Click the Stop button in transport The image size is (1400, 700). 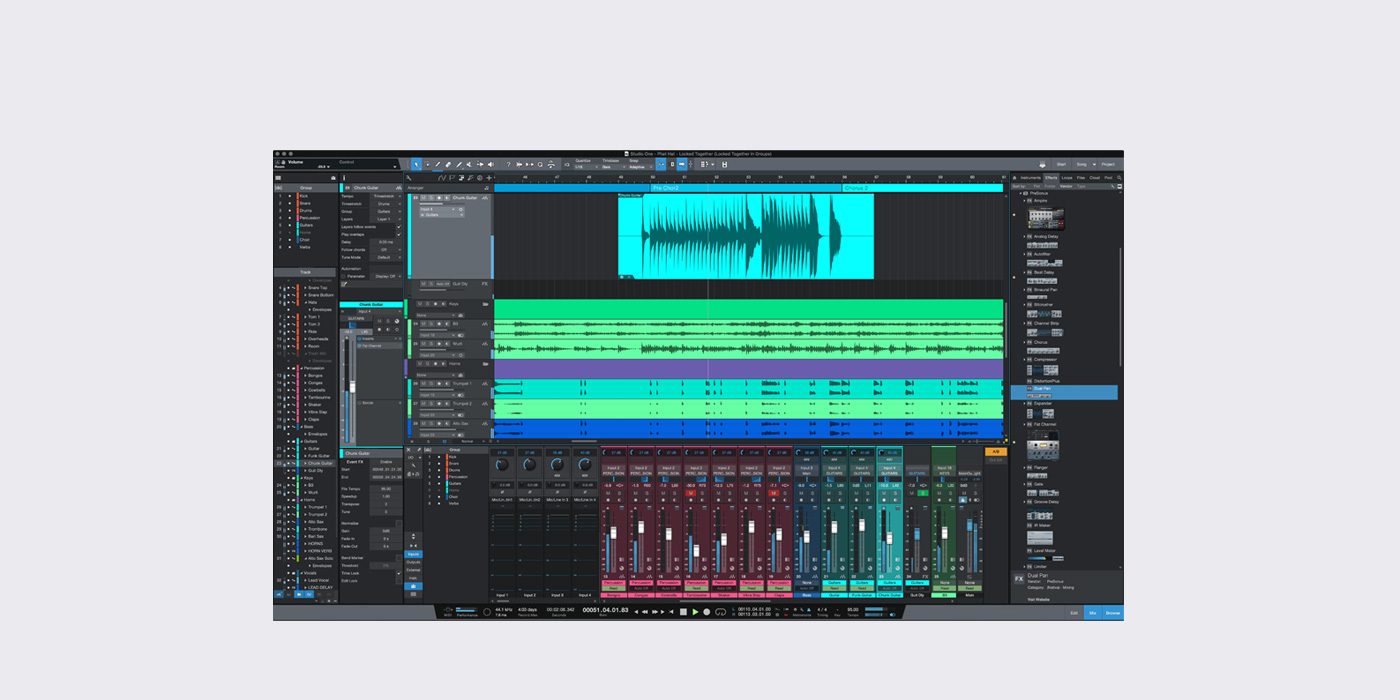click(x=683, y=611)
